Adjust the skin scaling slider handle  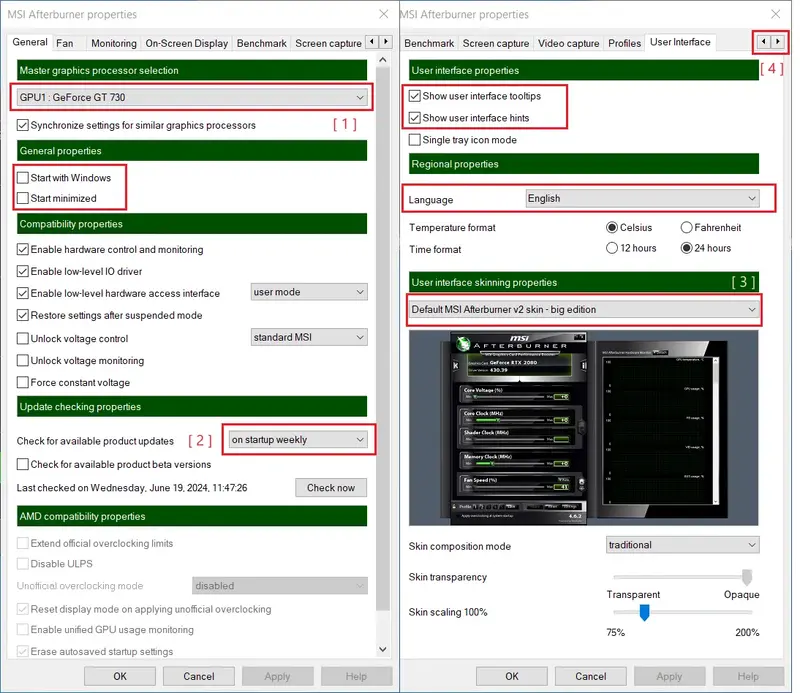(645, 612)
